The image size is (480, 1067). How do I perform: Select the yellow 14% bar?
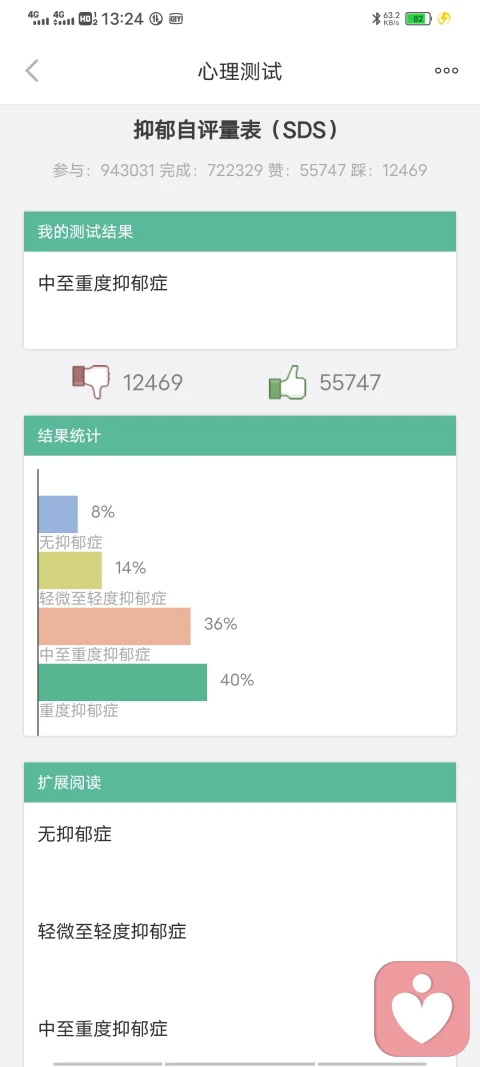(x=70, y=570)
